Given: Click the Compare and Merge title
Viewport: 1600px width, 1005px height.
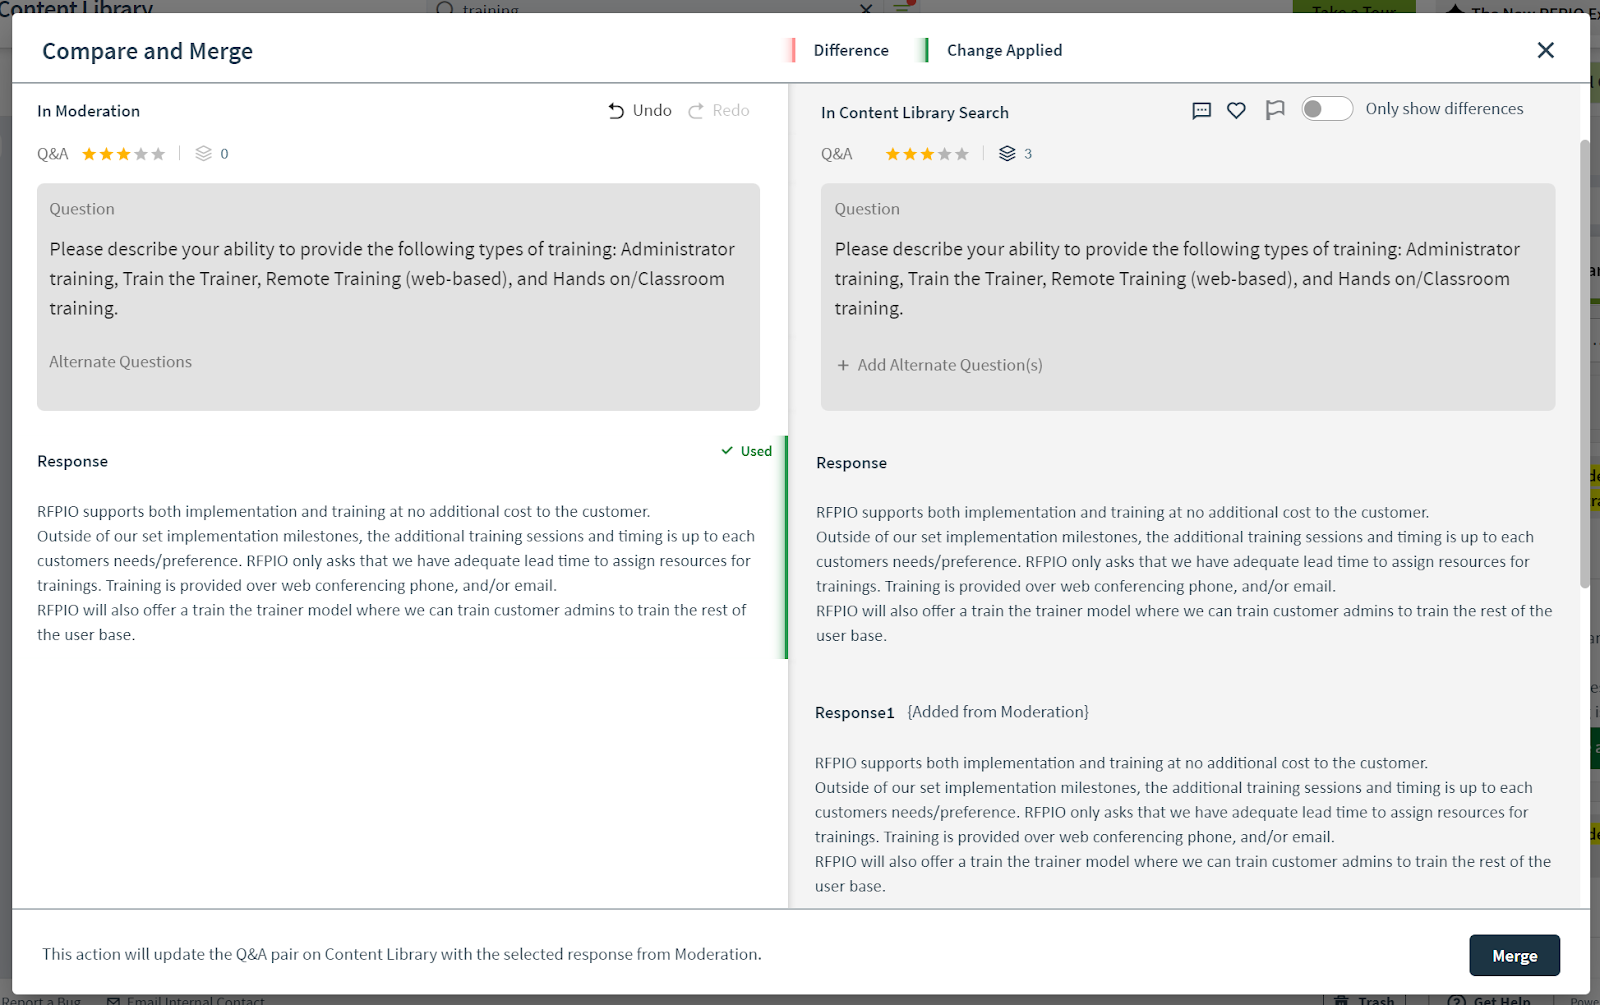Looking at the screenshot, I should [147, 51].
